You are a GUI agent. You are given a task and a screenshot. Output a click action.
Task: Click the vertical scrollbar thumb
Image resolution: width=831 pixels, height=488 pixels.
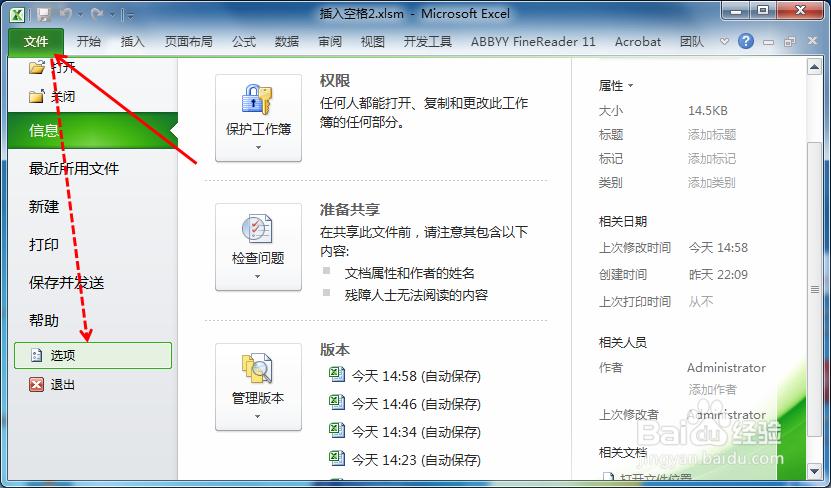pyautogui.click(x=815, y=289)
